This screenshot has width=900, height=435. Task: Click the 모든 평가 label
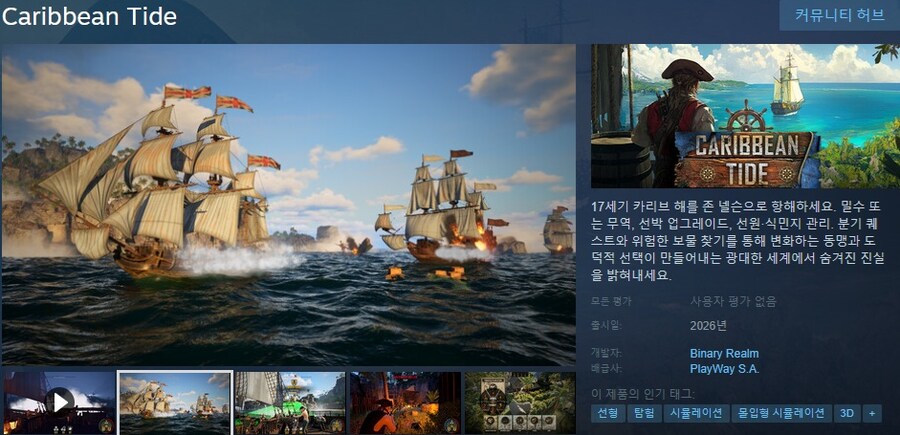pyautogui.click(x=611, y=301)
